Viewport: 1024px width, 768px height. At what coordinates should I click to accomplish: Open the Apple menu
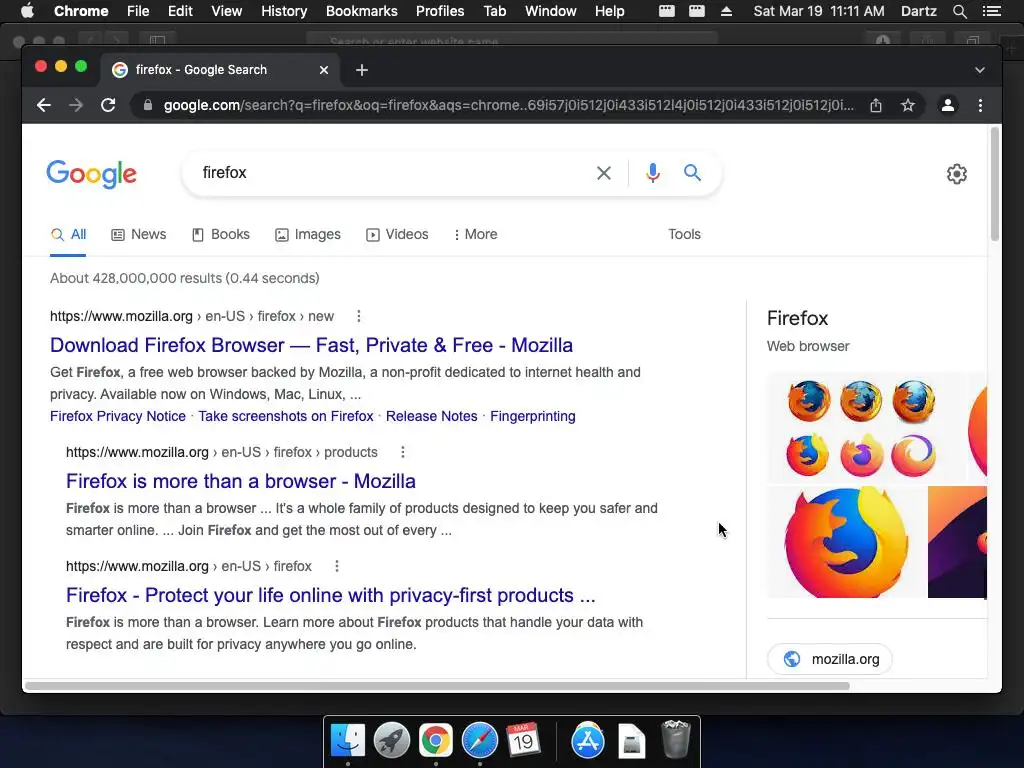click(27, 11)
